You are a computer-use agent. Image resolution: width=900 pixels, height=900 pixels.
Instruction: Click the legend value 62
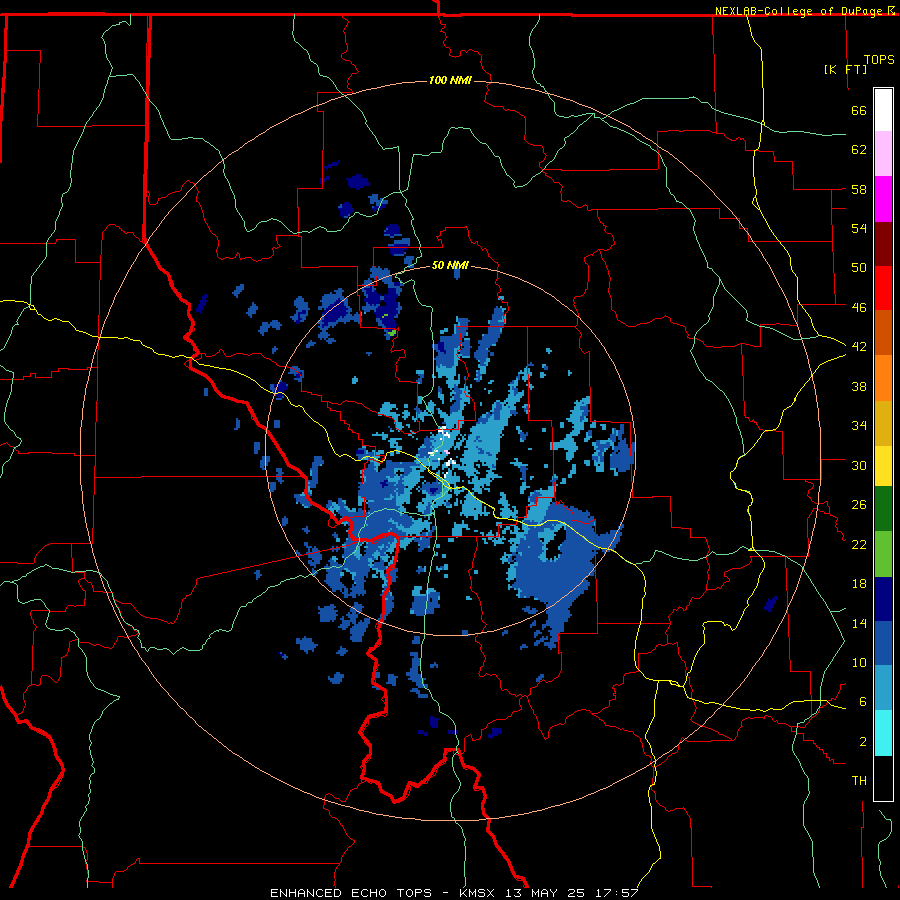coord(859,150)
